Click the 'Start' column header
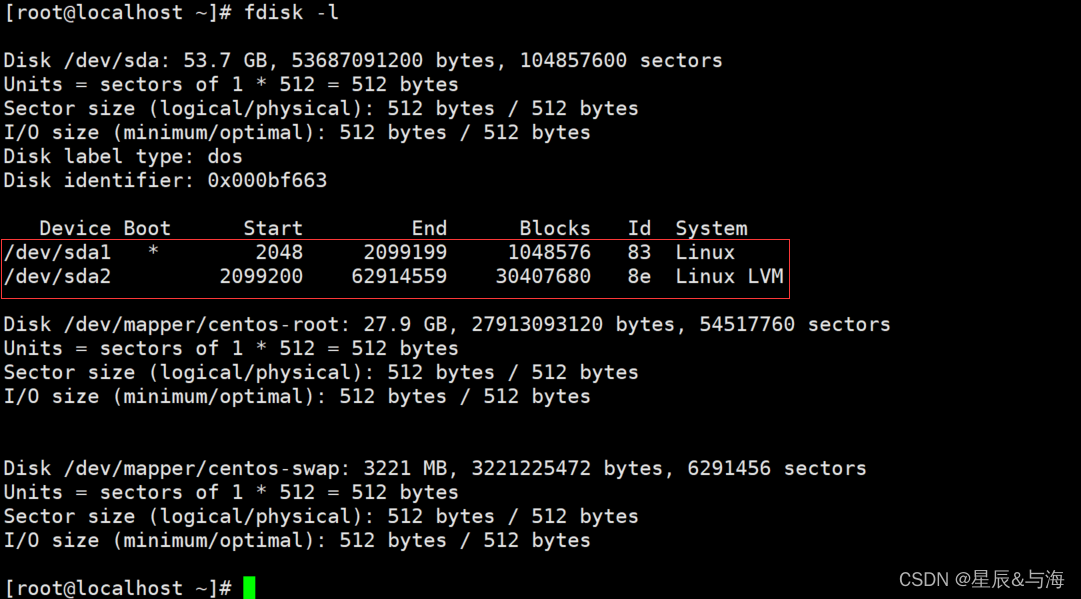 [273, 228]
